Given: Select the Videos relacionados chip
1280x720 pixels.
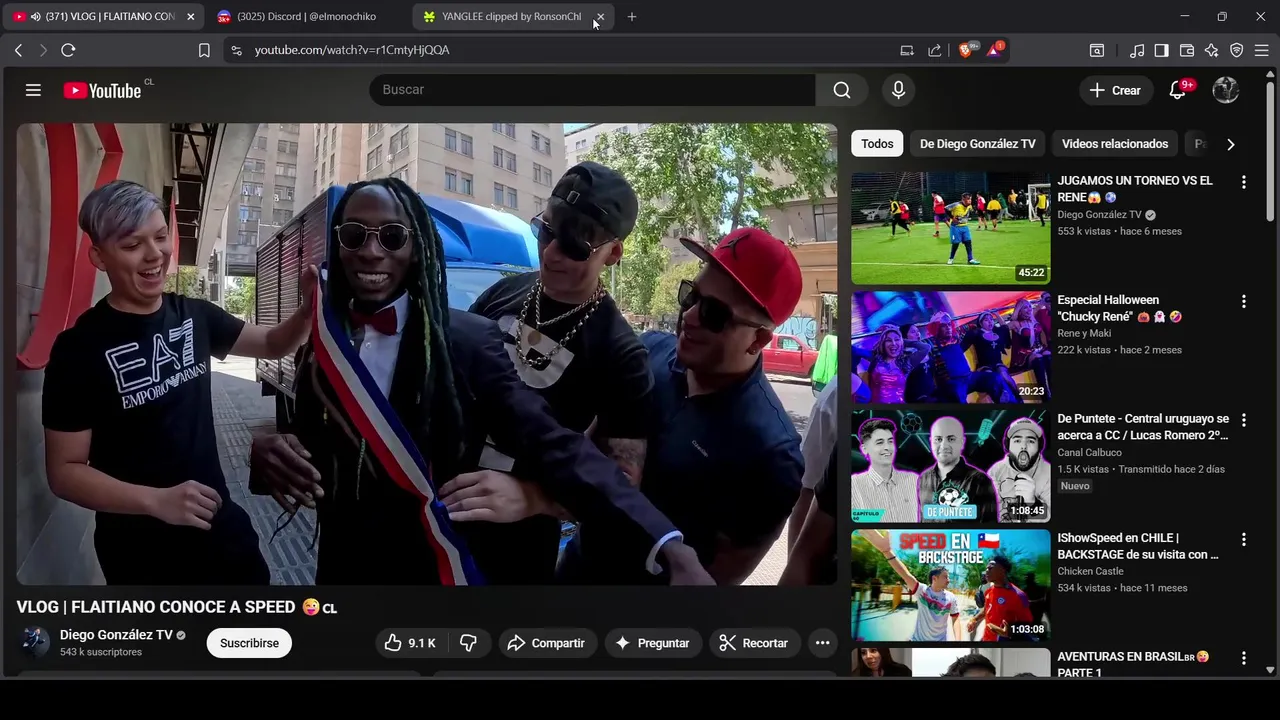Looking at the screenshot, I should coord(1115,144).
